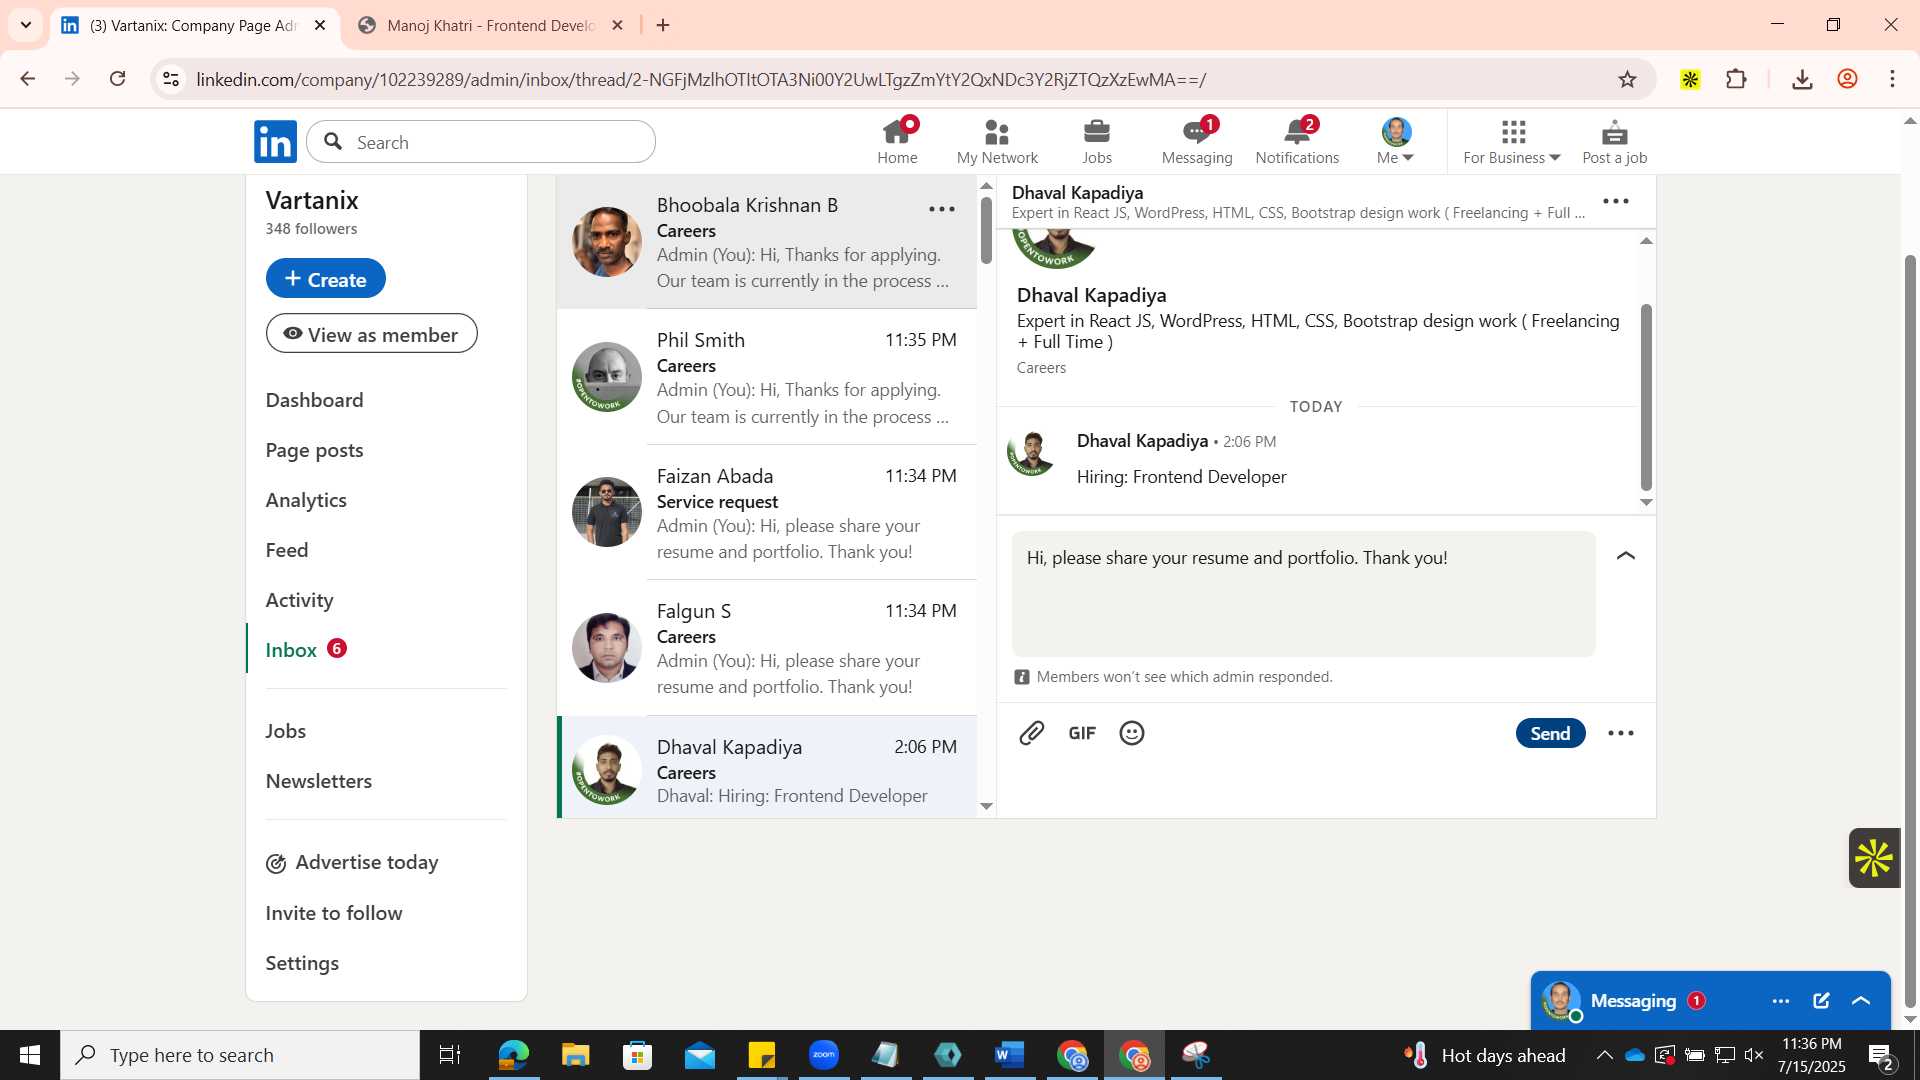Open conversation options for Dhaval Kapadiya header

click(1616, 201)
